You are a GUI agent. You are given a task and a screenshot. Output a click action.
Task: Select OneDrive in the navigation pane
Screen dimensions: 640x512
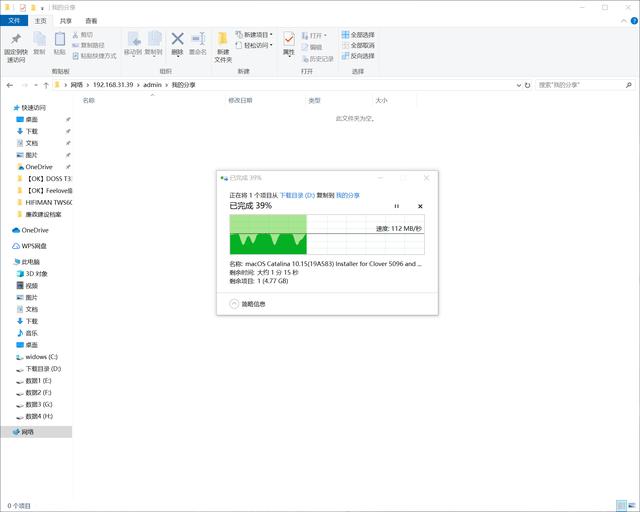point(35,230)
